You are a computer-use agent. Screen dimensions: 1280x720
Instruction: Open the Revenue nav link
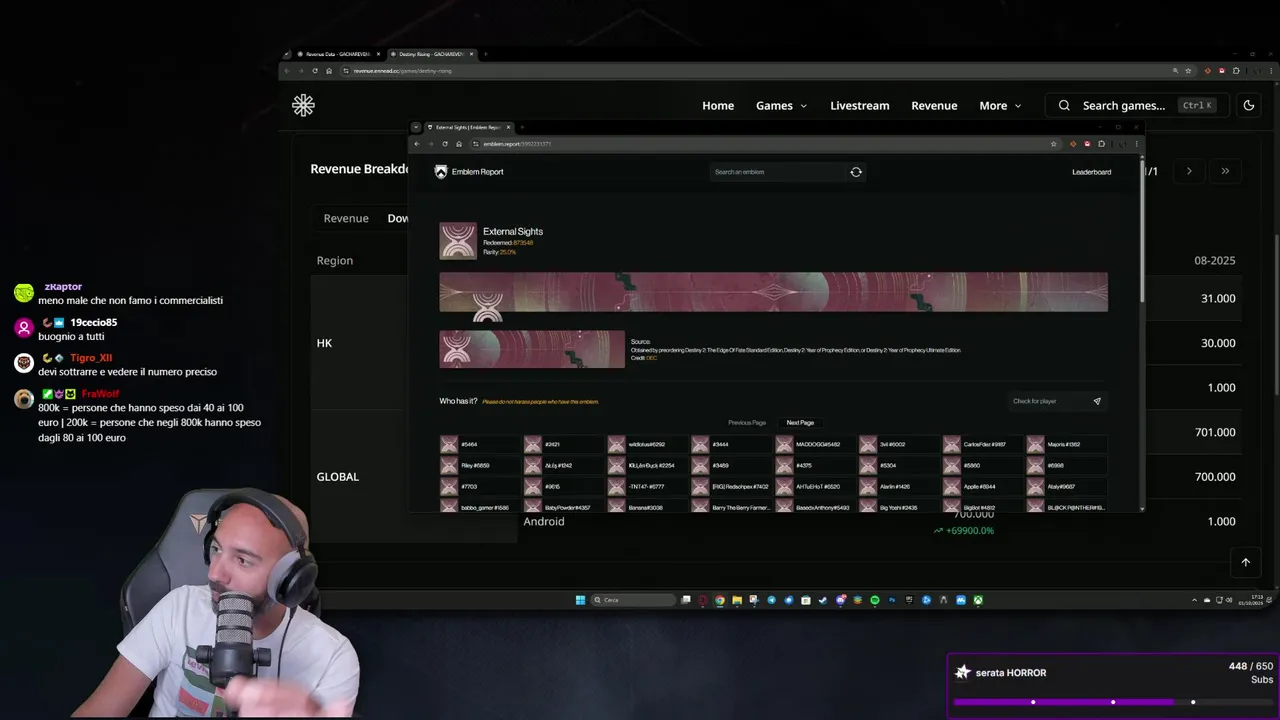point(934,105)
